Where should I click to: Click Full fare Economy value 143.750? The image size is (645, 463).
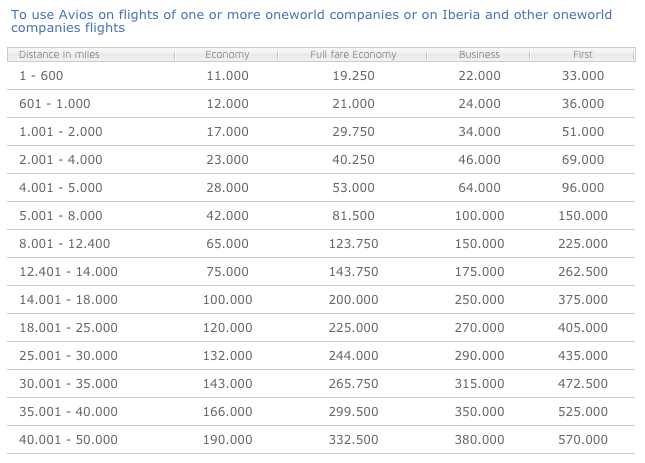[353, 272]
